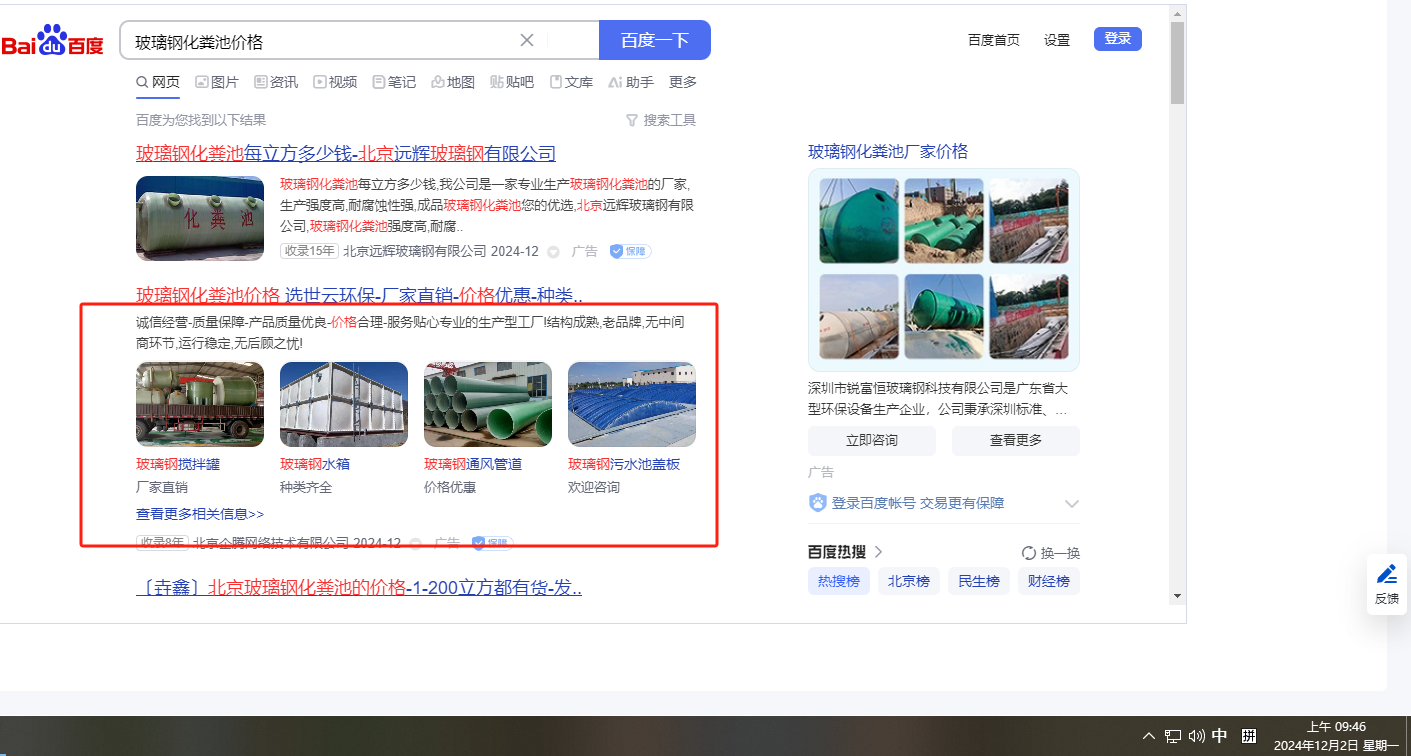Click the 收录15年 badge
1411x756 pixels.
[310, 251]
